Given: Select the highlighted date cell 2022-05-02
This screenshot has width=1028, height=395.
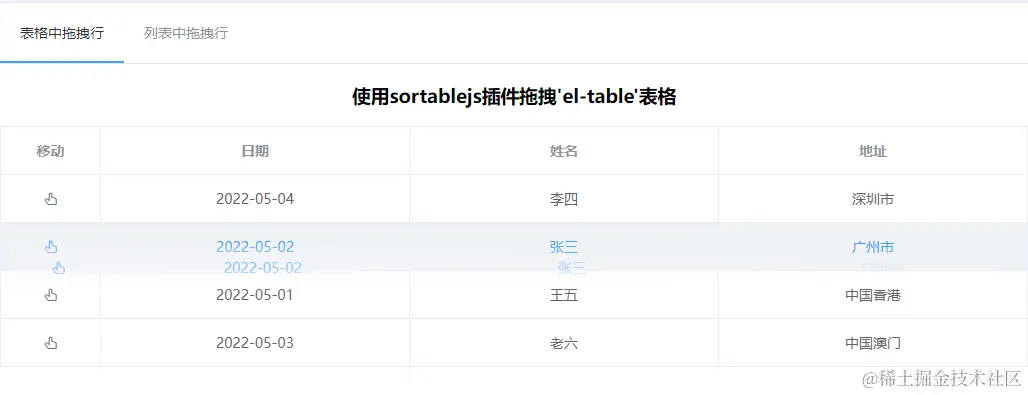Looking at the screenshot, I should tap(255, 247).
